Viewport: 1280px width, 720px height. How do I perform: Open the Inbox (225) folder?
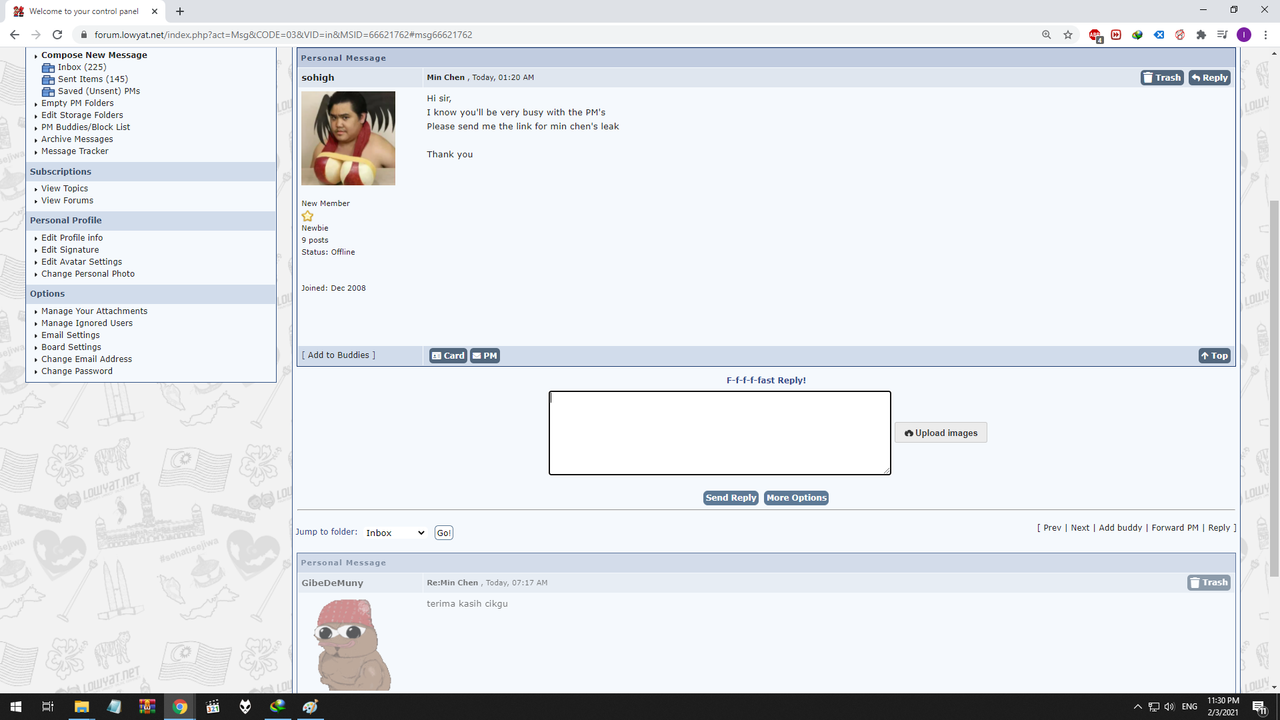[x=81, y=67]
